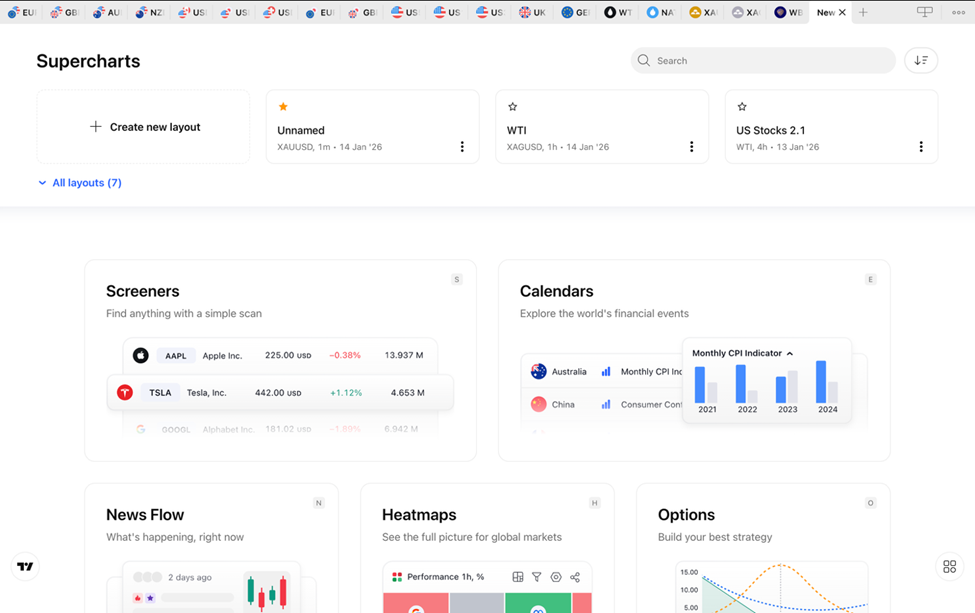Click Apple's −0.38% change value
Viewport: 975px width, 613px height.
coord(344,356)
